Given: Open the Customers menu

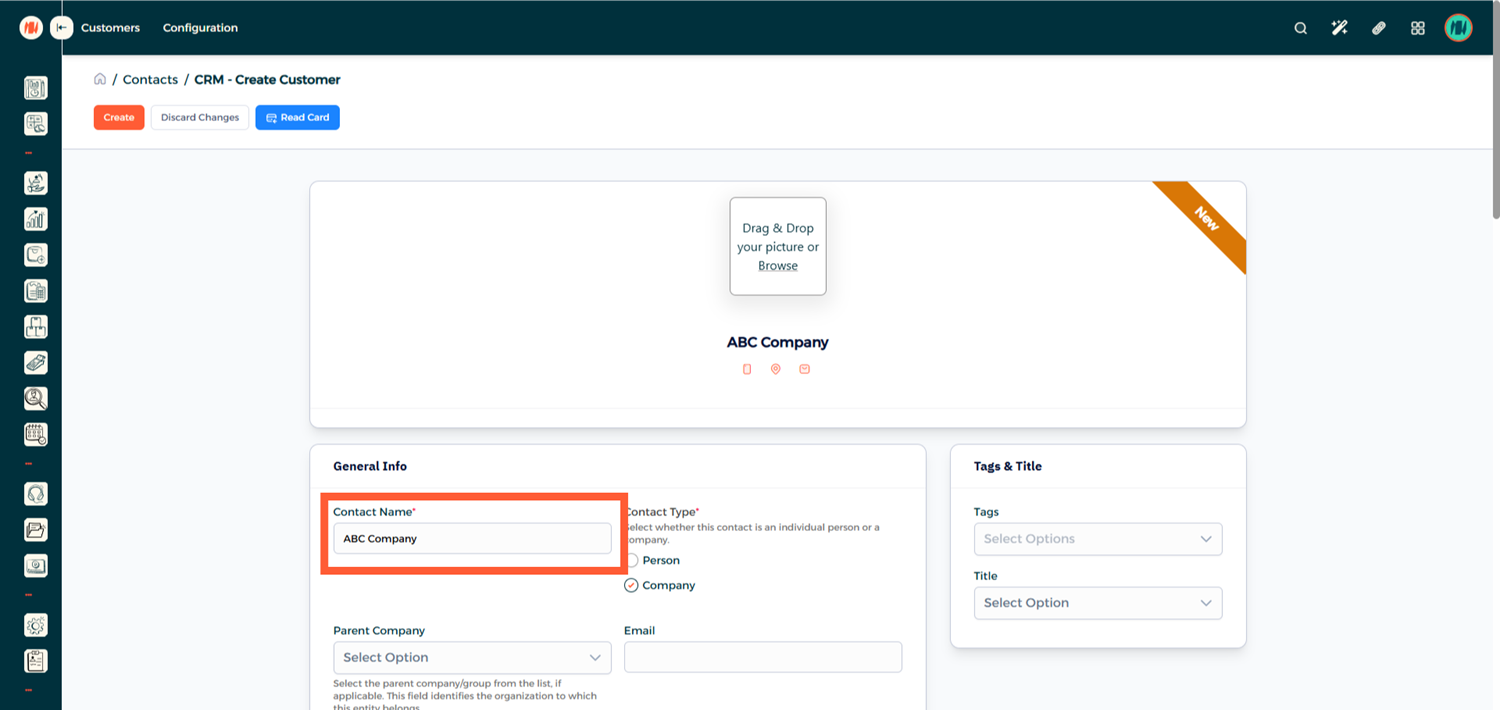Looking at the screenshot, I should (x=110, y=28).
